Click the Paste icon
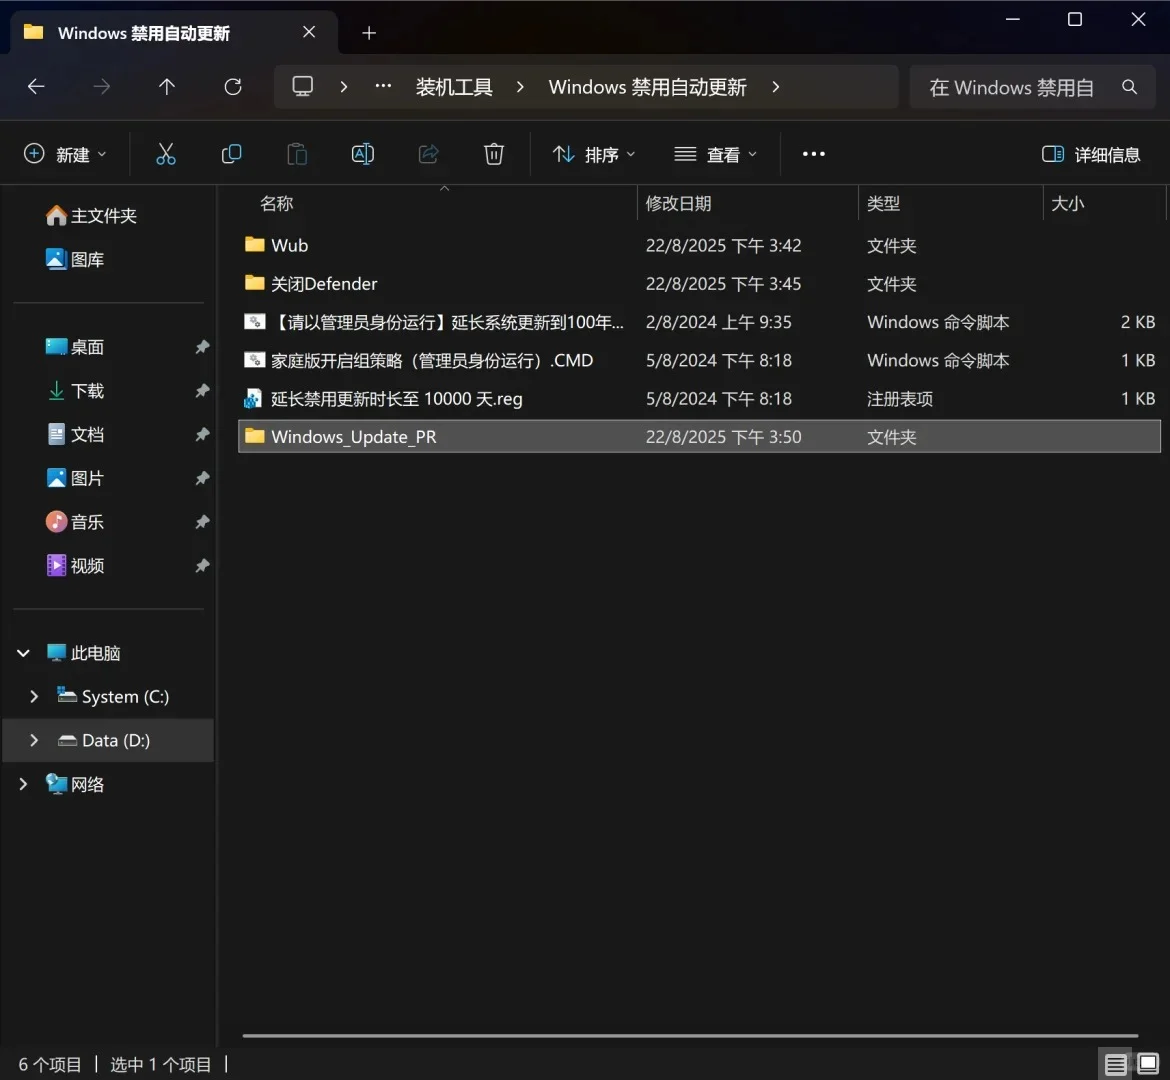Screen dimensions: 1170x1080 (296, 154)
